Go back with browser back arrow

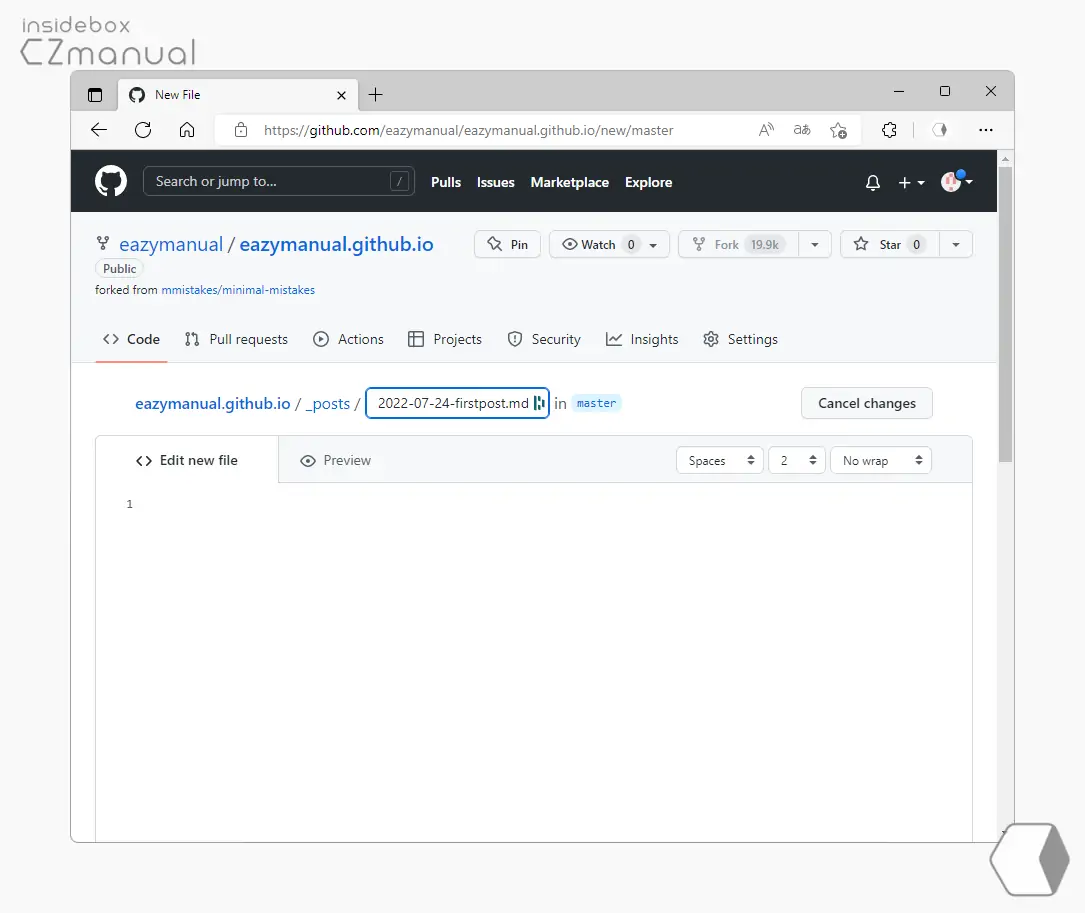(x=99, y=130)
